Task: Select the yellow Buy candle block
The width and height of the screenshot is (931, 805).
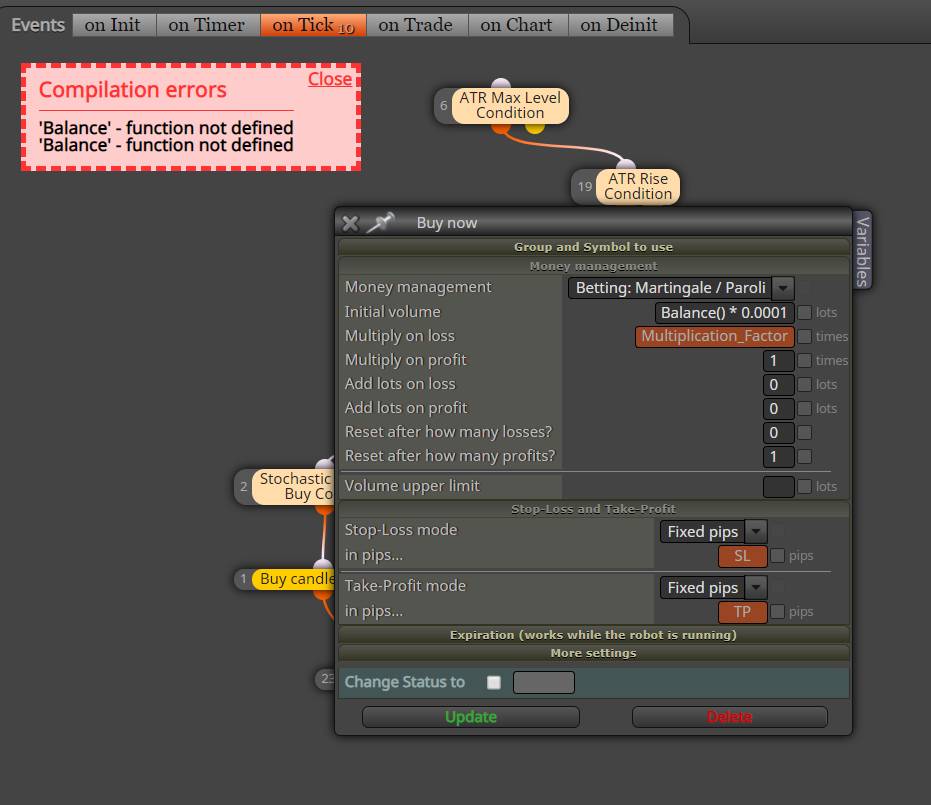Action: coord(294,579)
